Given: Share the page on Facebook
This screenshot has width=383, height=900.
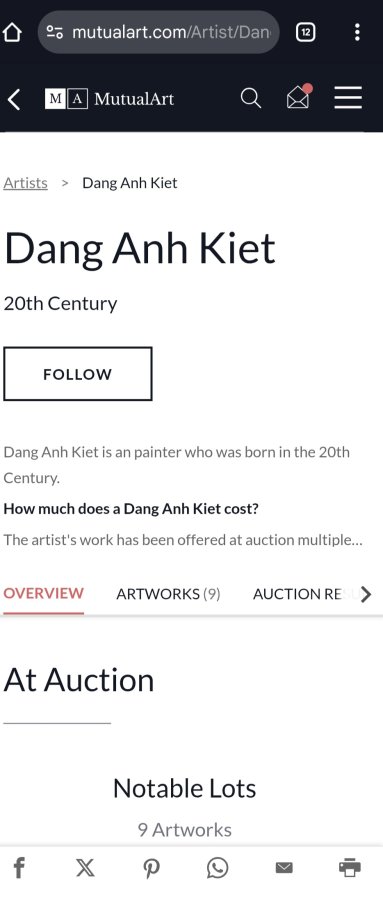Looking at the screenshot, I should [19, 867].
